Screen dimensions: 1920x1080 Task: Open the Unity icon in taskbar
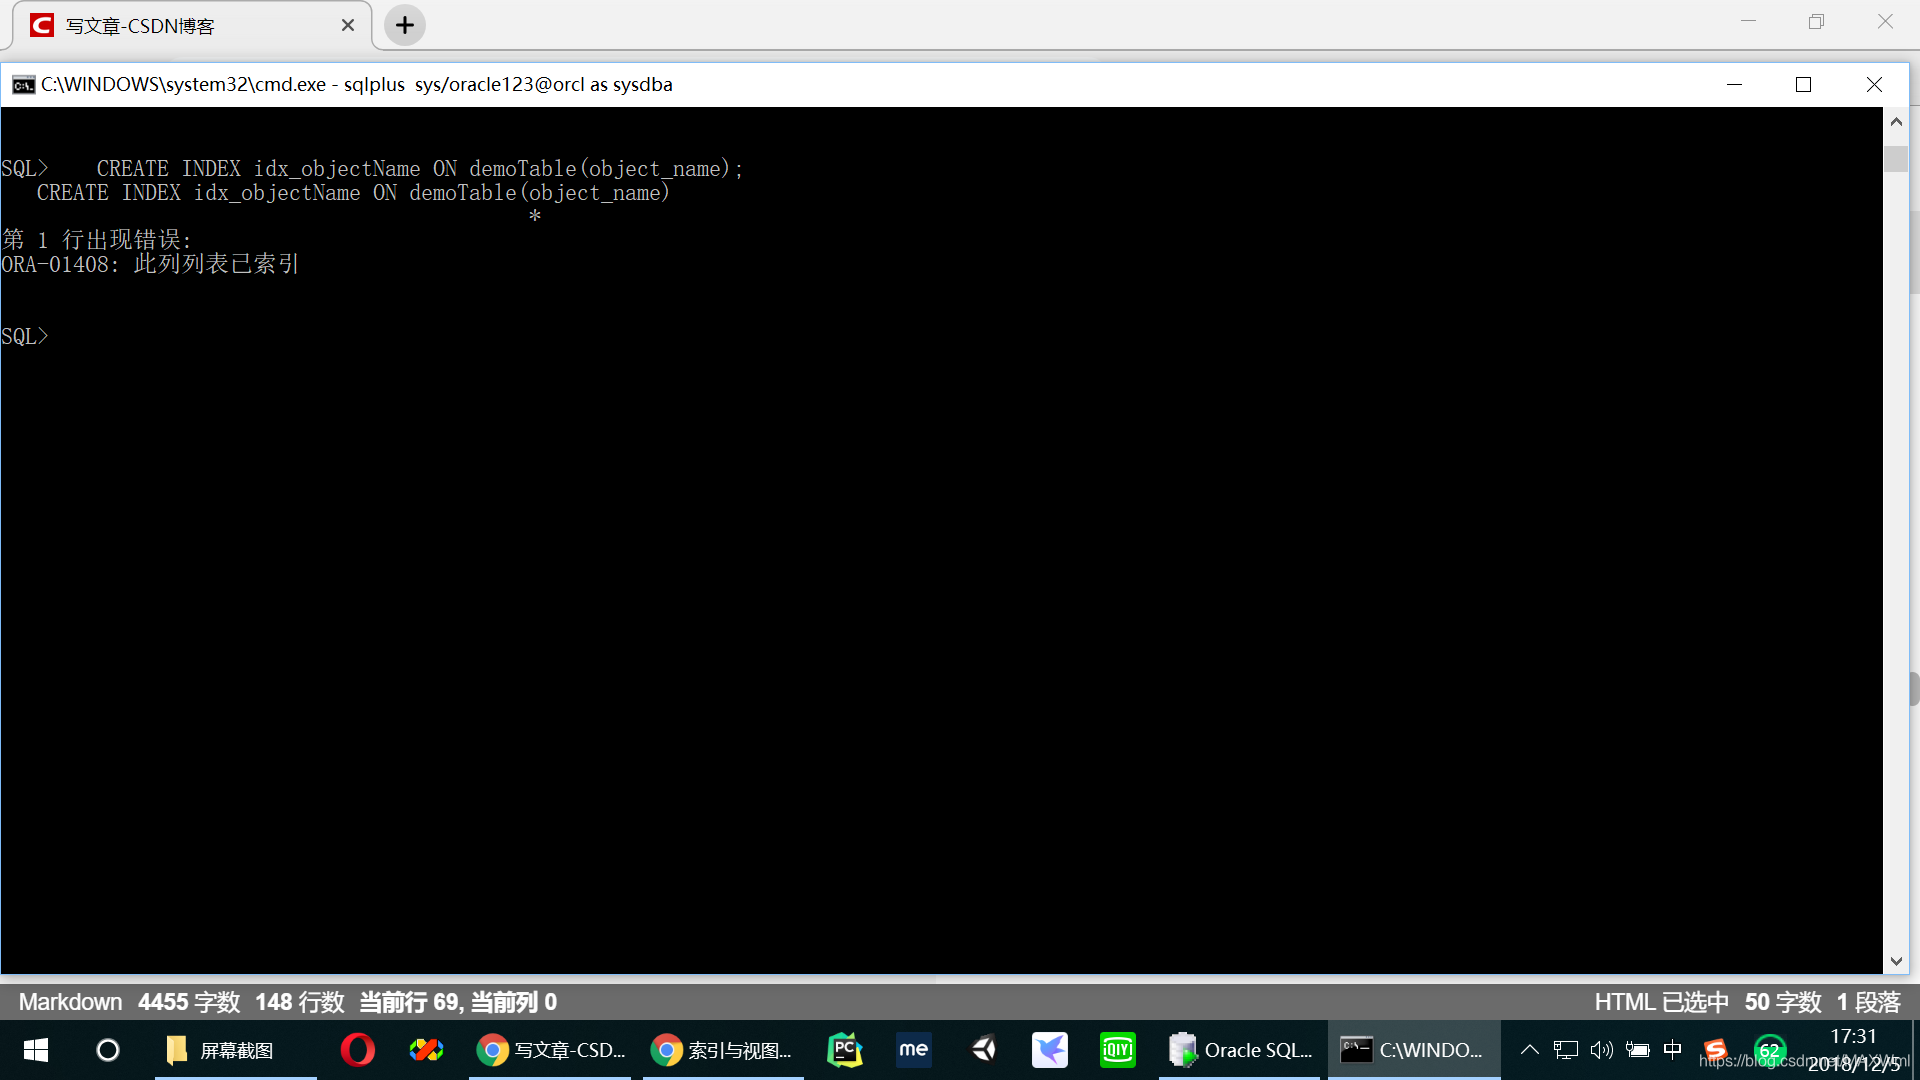tap(983, 1050)
